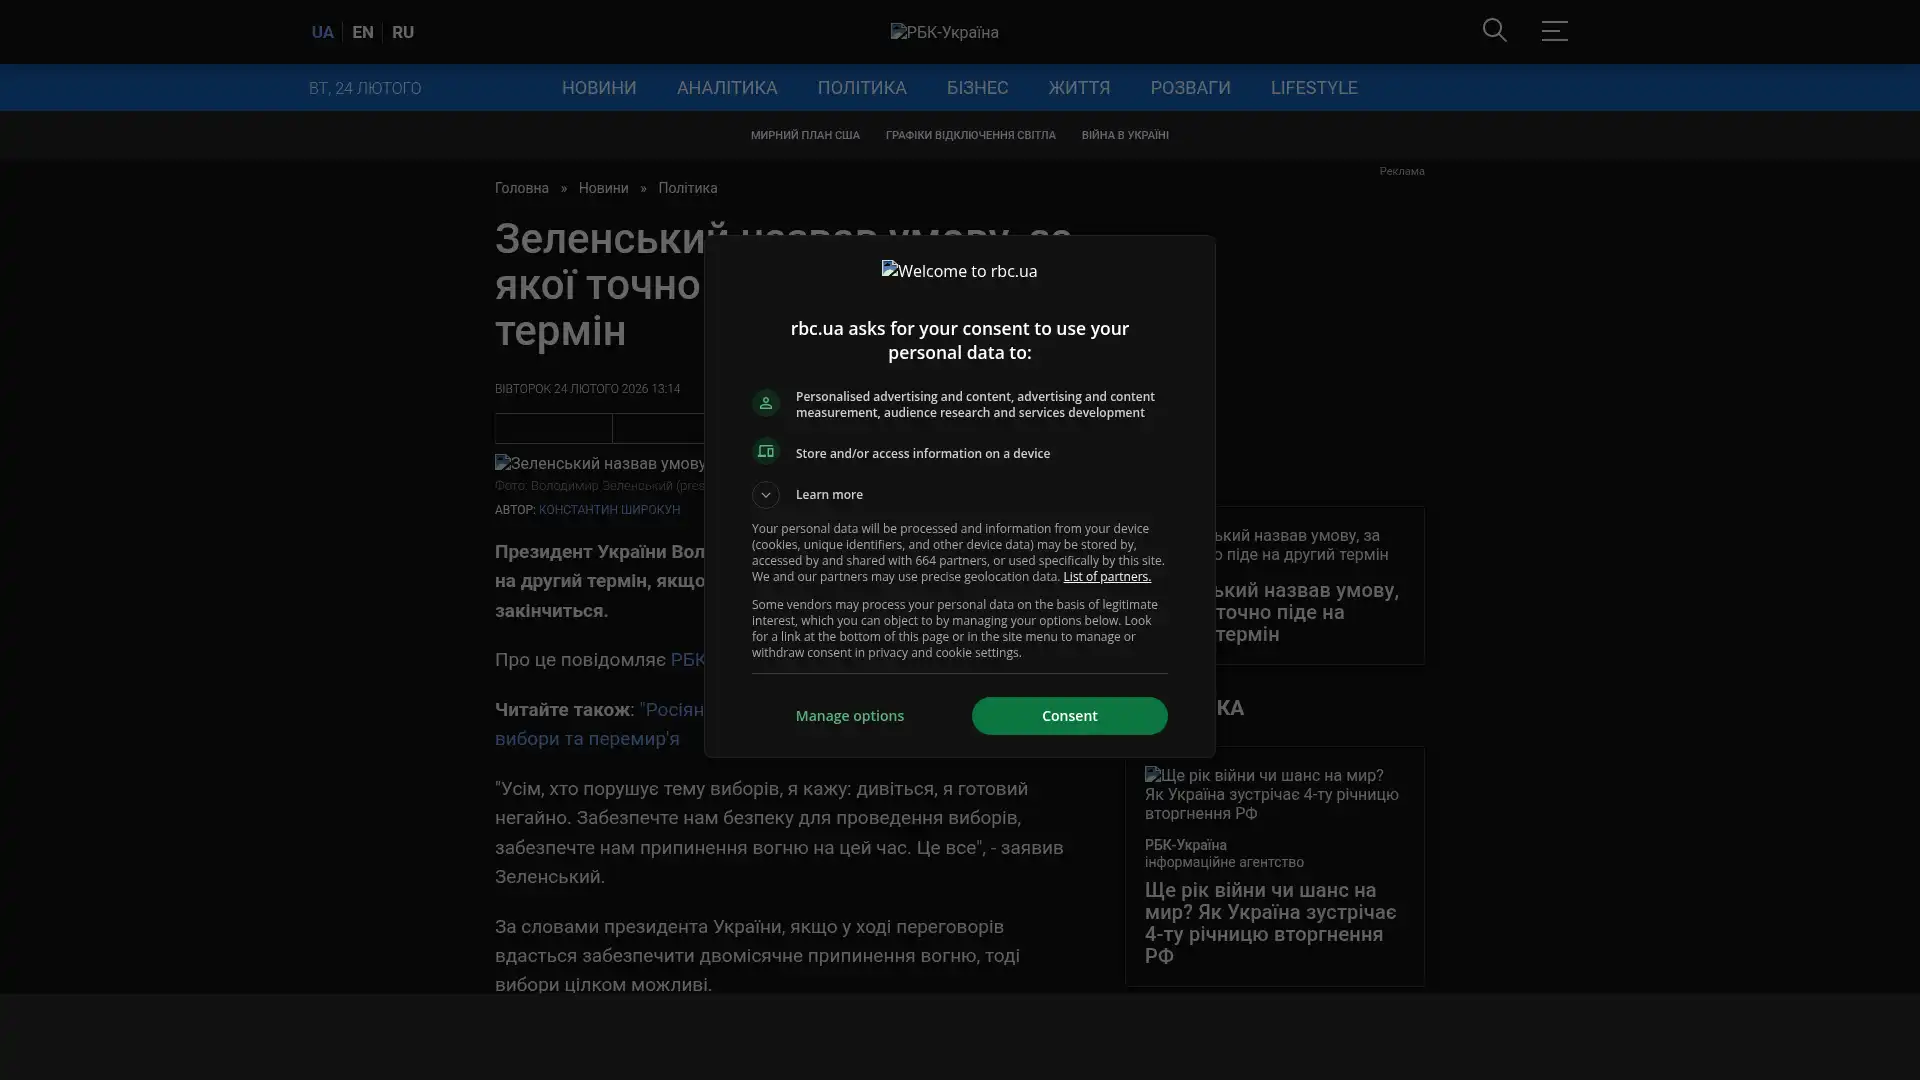Open the hamburger menu icon
The width and height of the screenshot is (1920, 1080).
[1554, 31]
